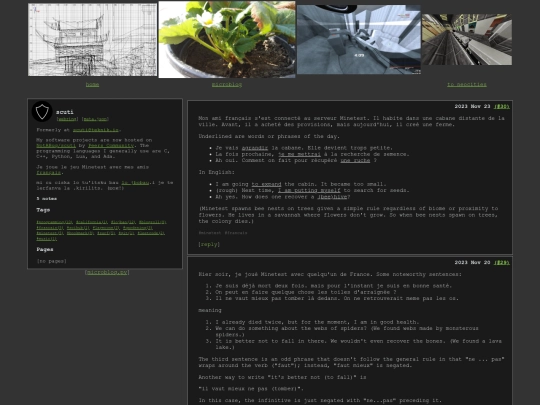Image resolution: width=540 pixels, height=405 pixels.
Task: Open the microblog.py footer link
Action: (x=107, y=272)
